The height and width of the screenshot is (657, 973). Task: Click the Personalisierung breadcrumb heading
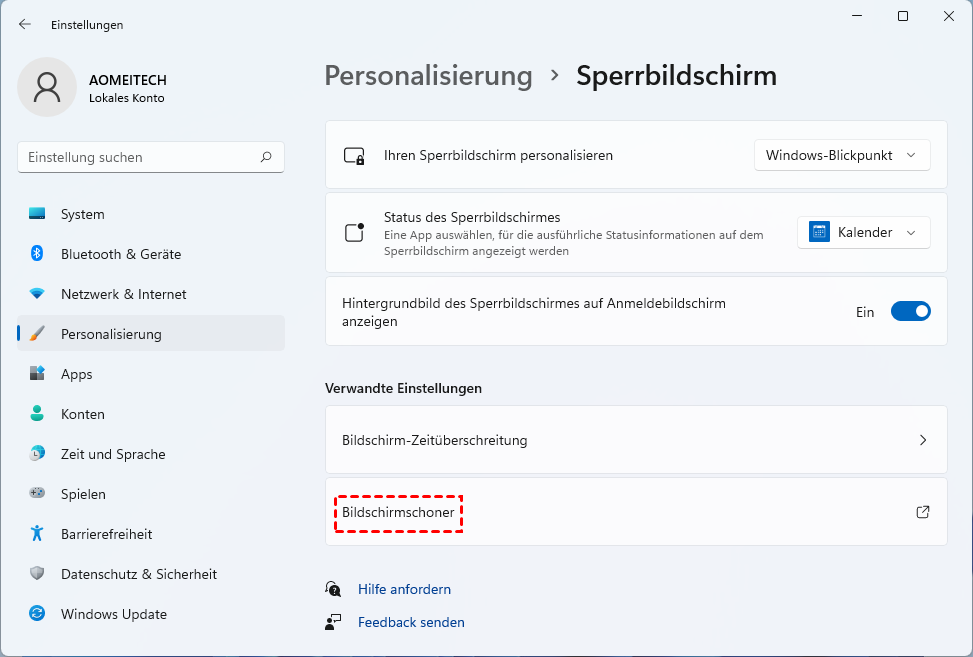pyautogui.click(x=428, y=76)
